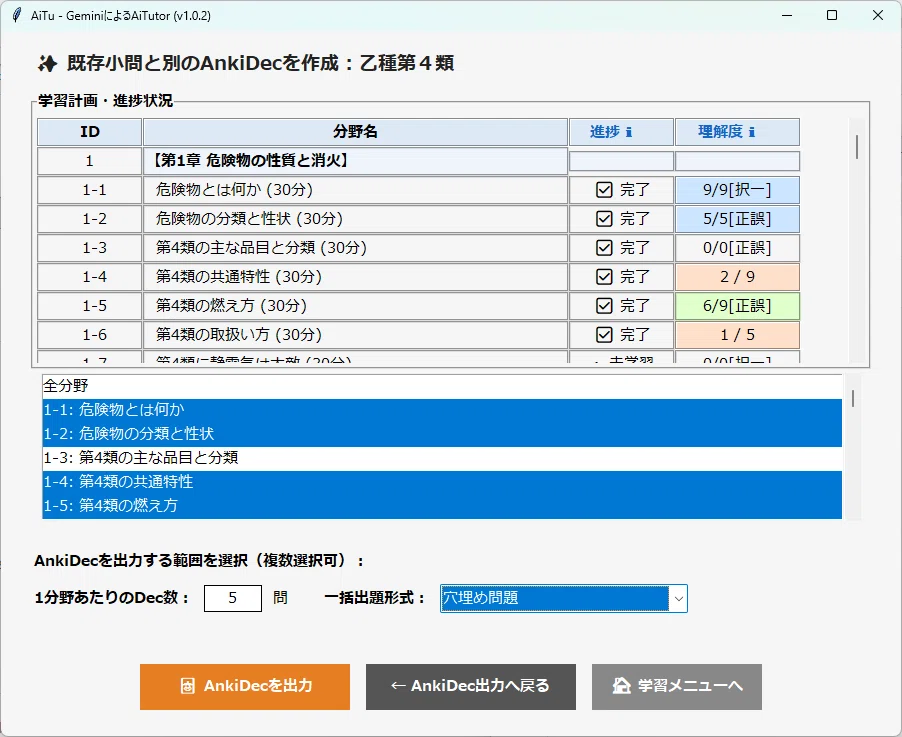The image size is (902, 737).
Task: Click the card icon on AnkiDecを出力 button
Action: (188, 686)
